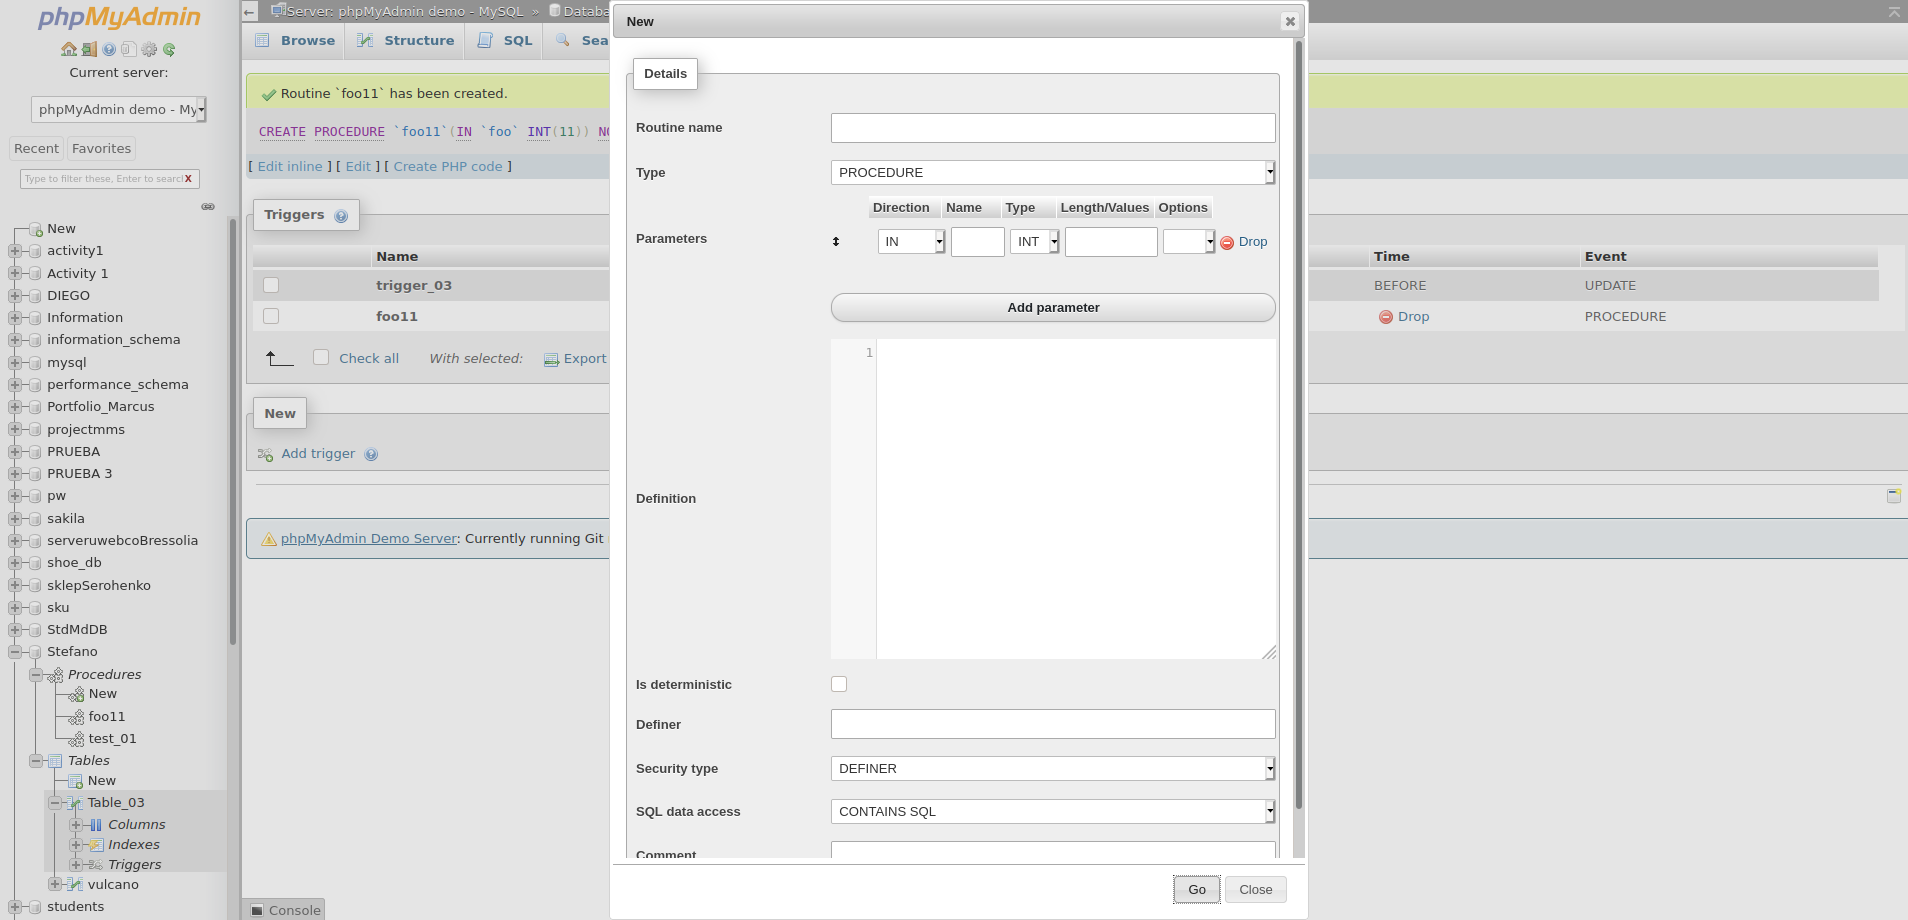Click the red Drop icon for parameter
Image resolution: width=1908 pixels, height=920 pixels.
(x=1227, y=242)
